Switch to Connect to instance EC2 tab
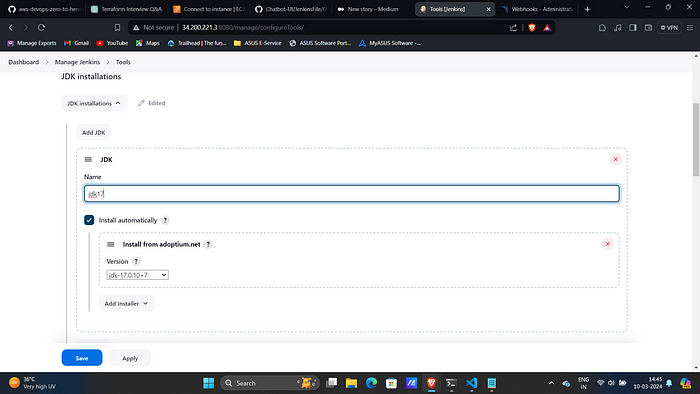700x394 pixels. pos(208,9)
